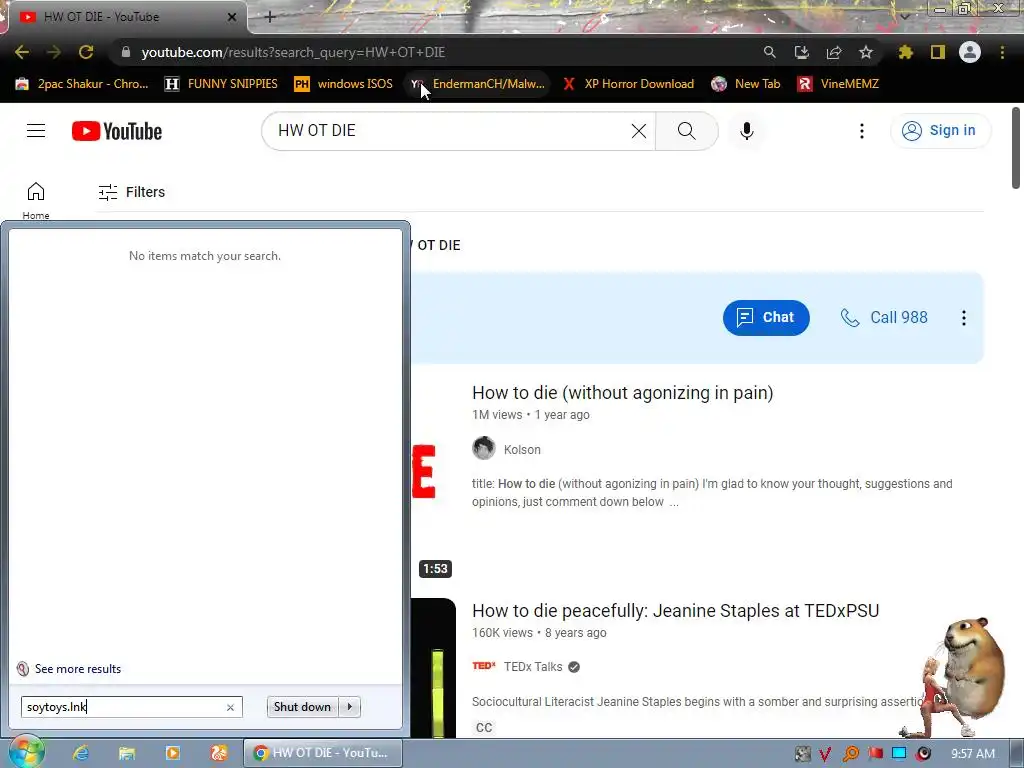Open the XP Horror Download bookmark

click(x=628, y=84)
